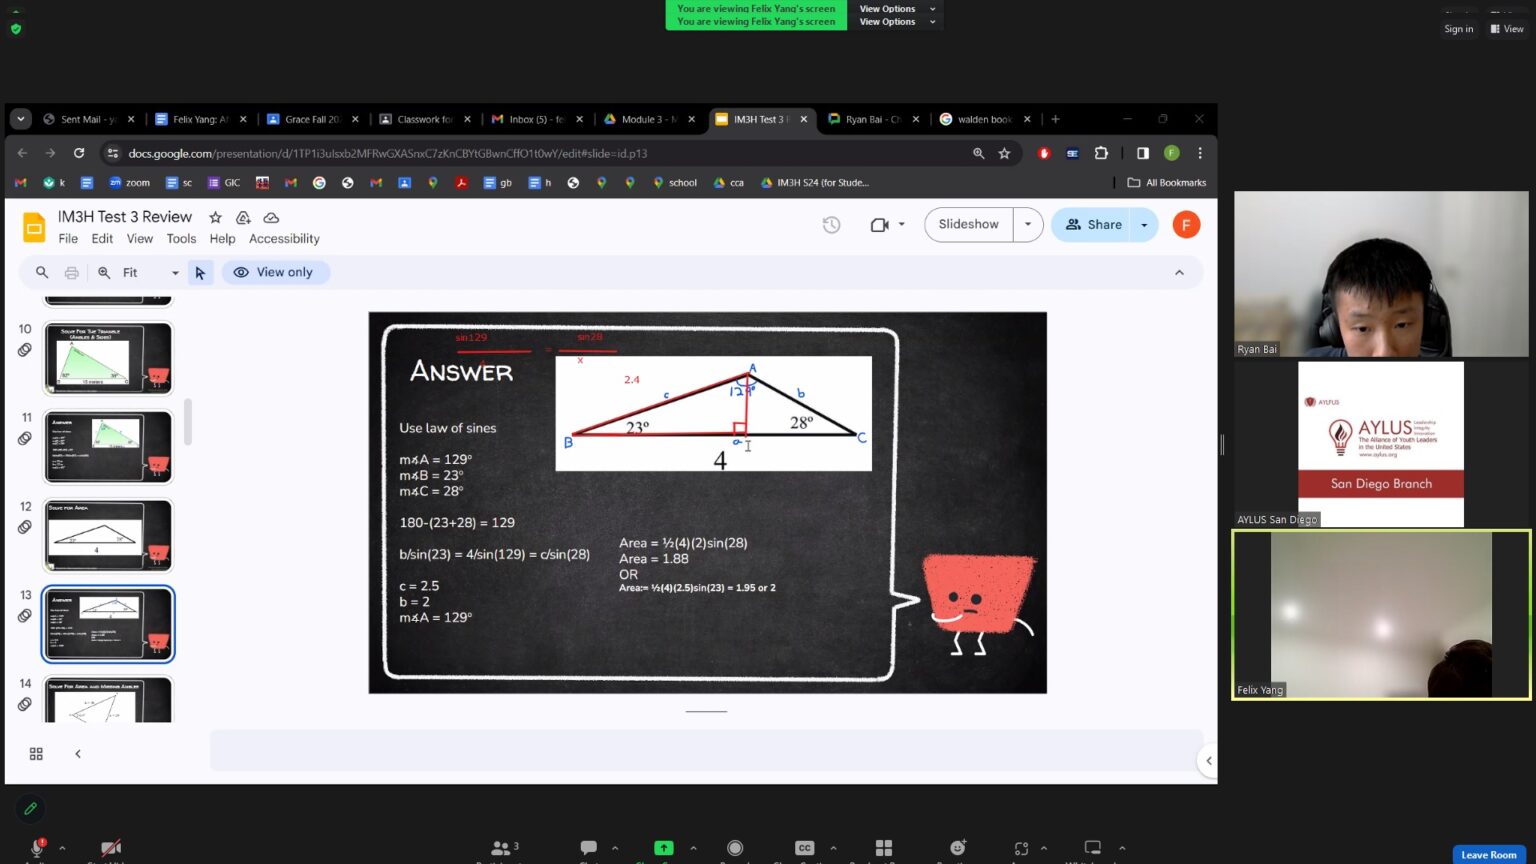1536x864 pixels.
Task: Expand the Slideshow options arrow
Action: (1028, 225)
